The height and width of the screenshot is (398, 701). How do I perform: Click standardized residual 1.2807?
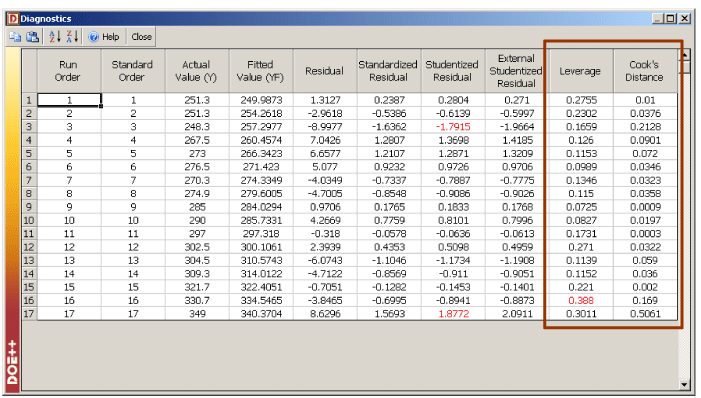point(389,140)
